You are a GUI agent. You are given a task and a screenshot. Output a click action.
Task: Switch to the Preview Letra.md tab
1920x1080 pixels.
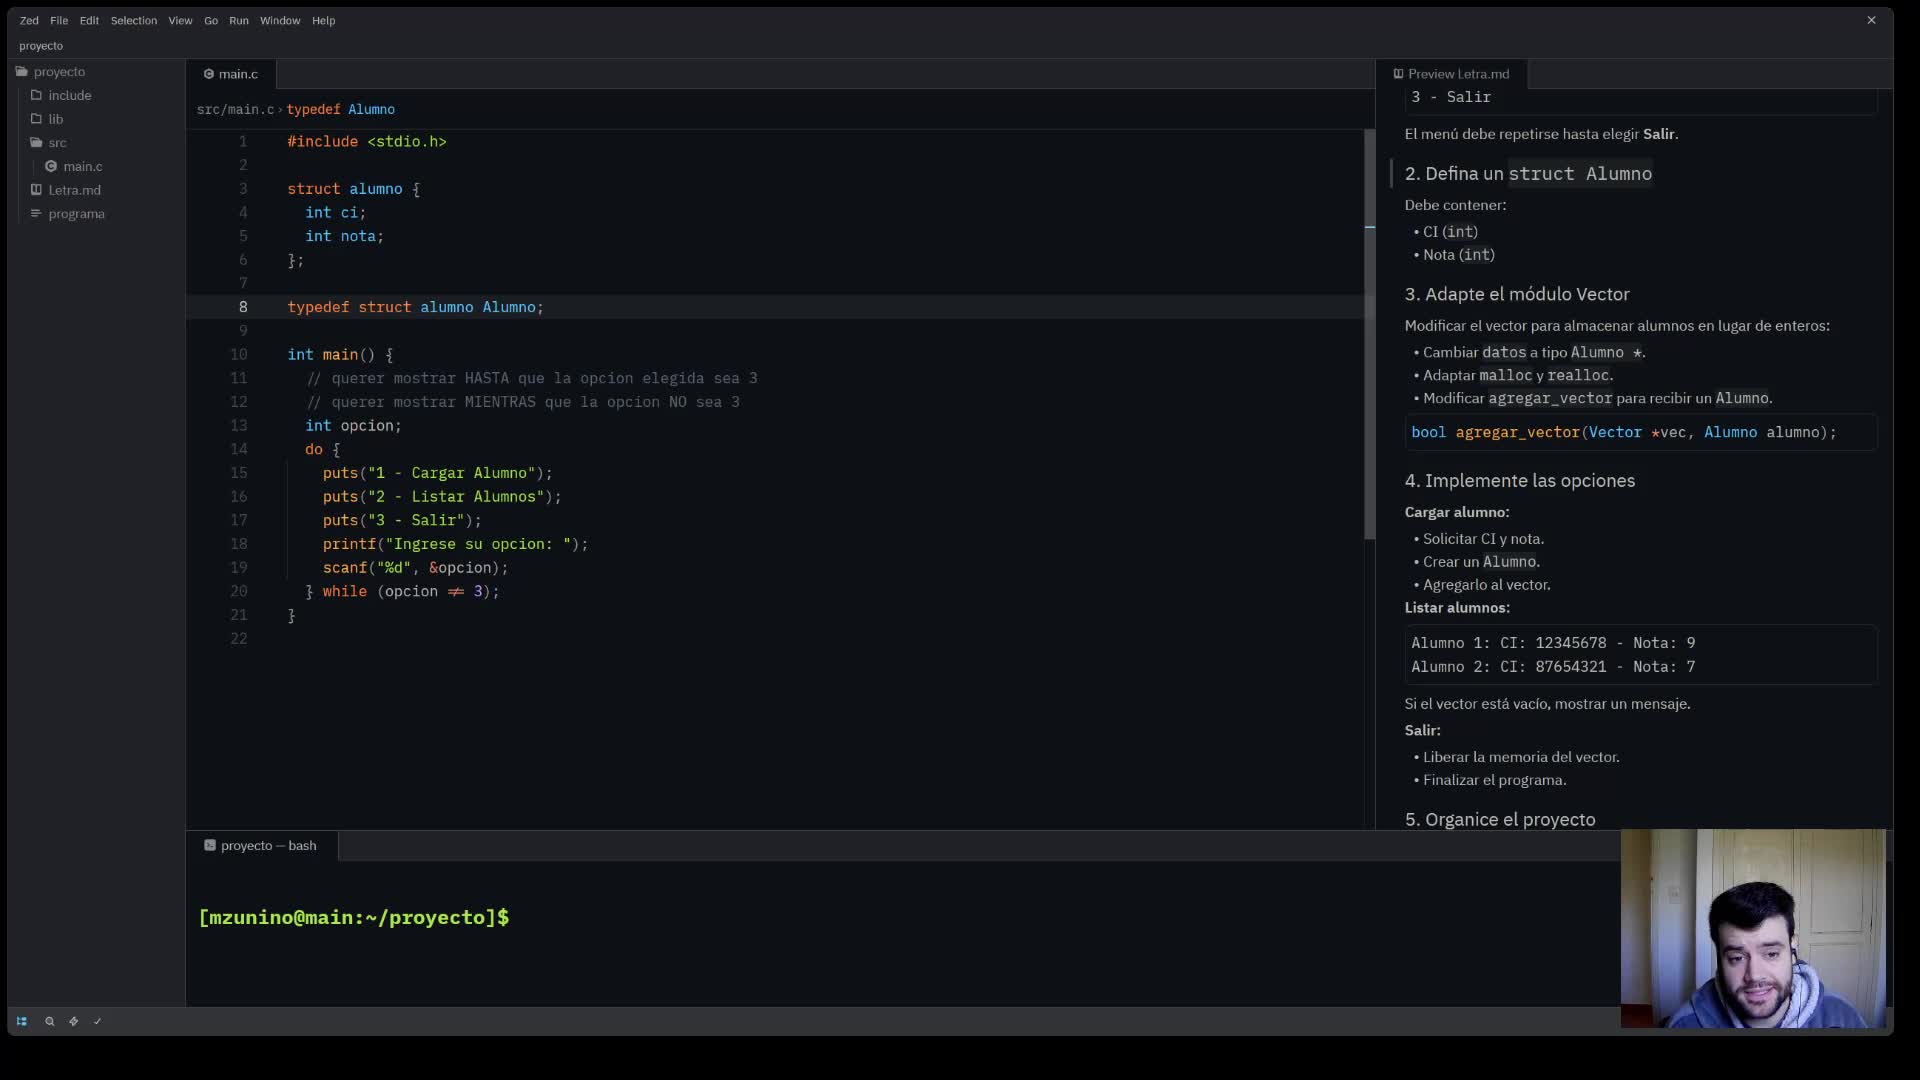tap(1452, 74)
